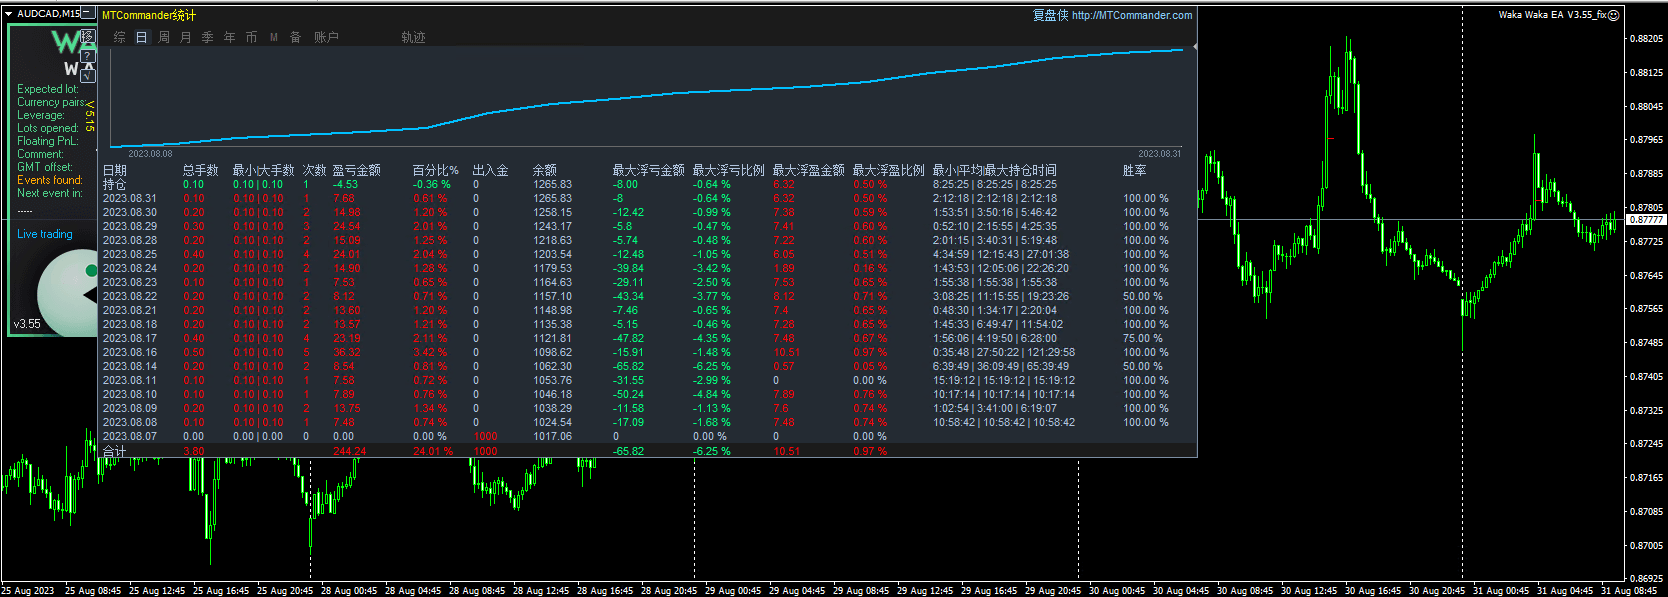Click the 复盘侠 replay label

click(1050, 15)
